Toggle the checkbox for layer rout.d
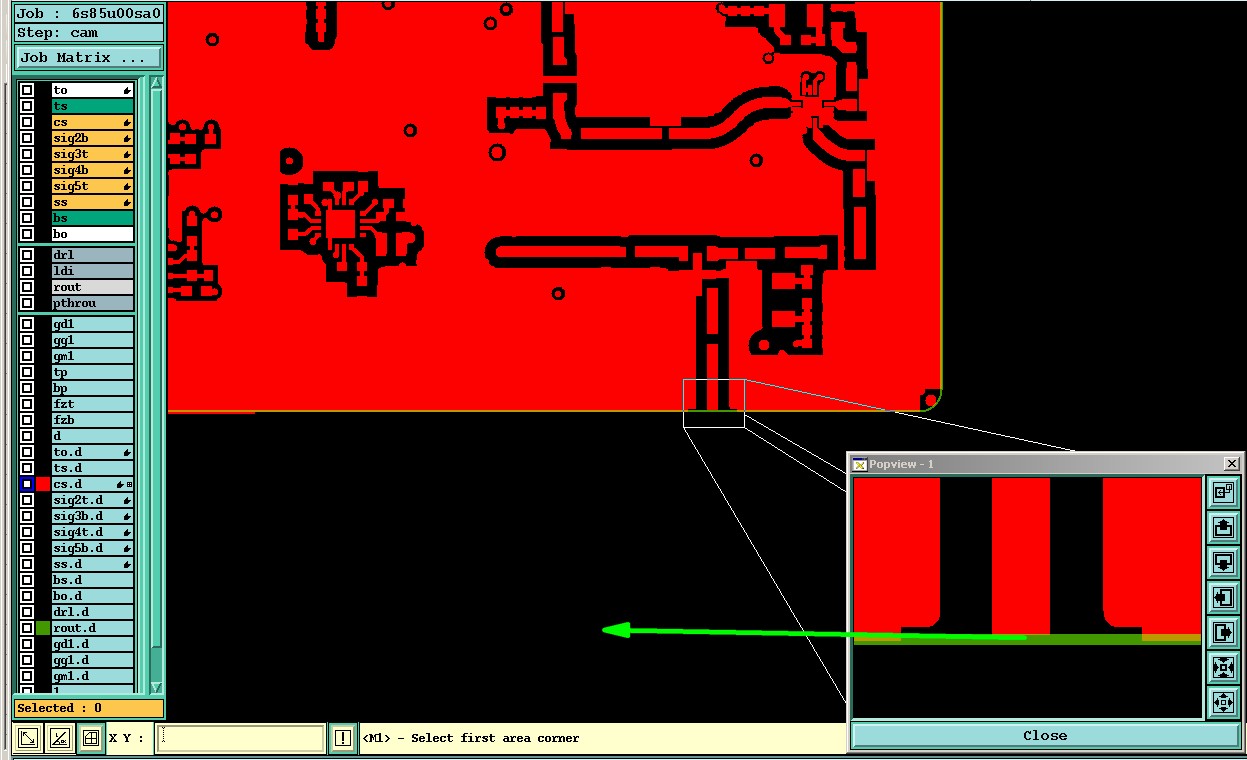 [27, 629]
